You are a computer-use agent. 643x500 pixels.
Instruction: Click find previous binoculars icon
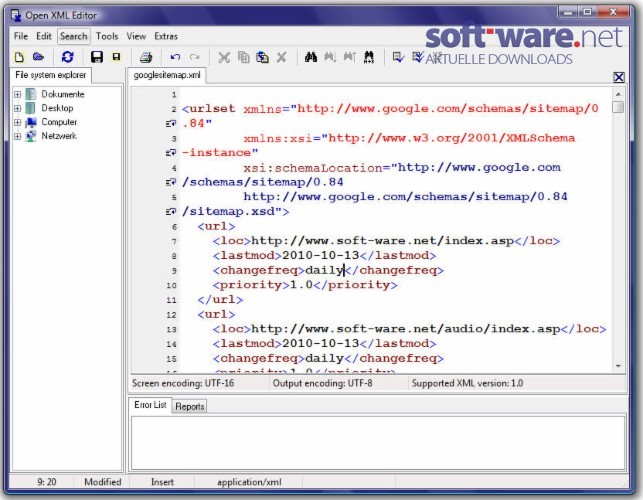[x=350, y=57]
